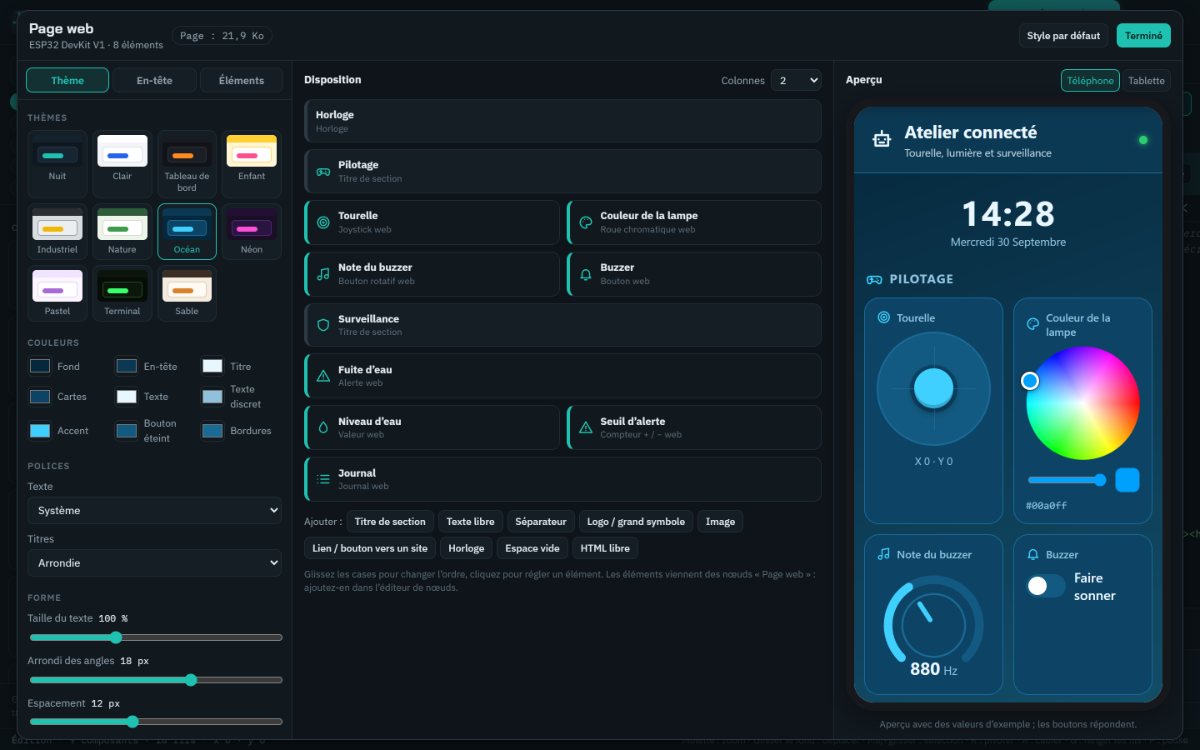Add an HTML libre element
This screenshot has width=1200, height=750.
point(605,548)
